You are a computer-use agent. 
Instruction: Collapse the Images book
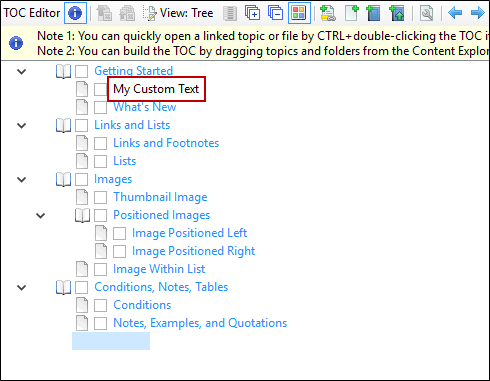pos(22,179)
